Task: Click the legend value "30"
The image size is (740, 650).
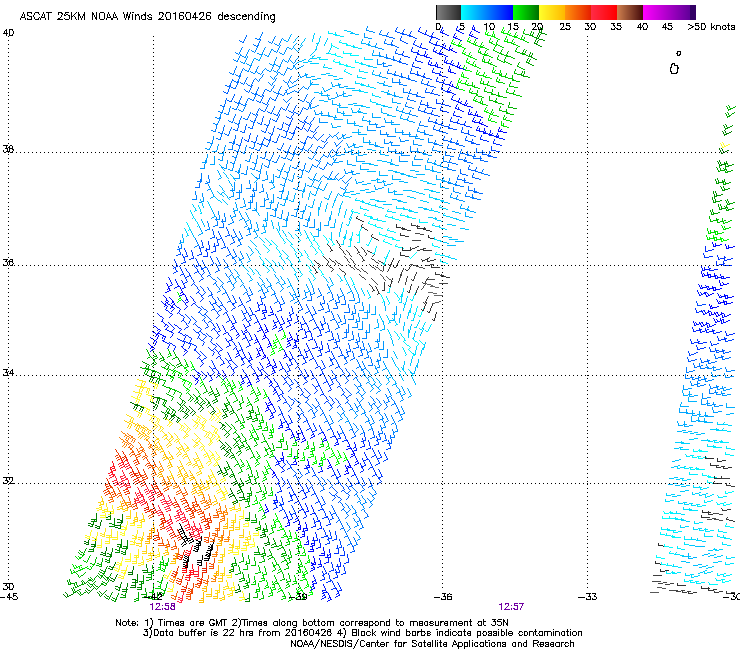Action: tap(590, 27)
